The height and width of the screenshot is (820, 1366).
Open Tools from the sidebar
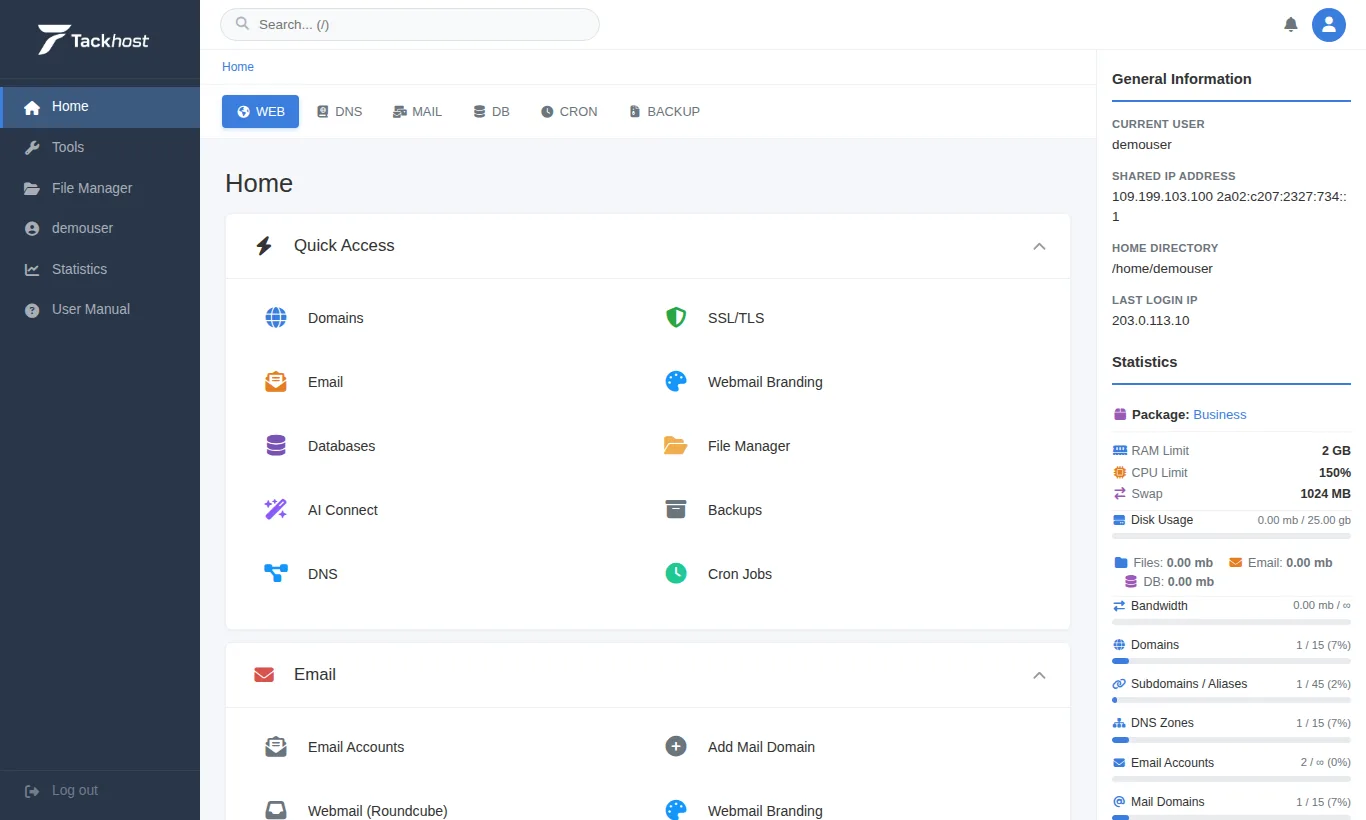(x=100, y=147)
